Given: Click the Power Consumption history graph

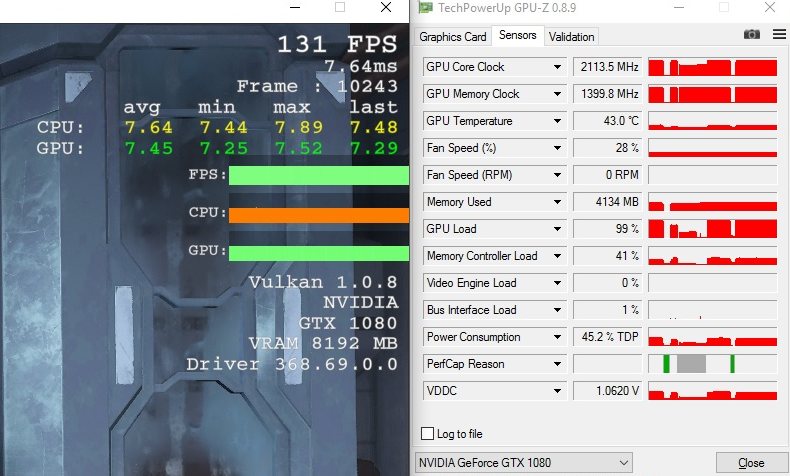Looking at the screenshot, I should [x=712, y=337].
